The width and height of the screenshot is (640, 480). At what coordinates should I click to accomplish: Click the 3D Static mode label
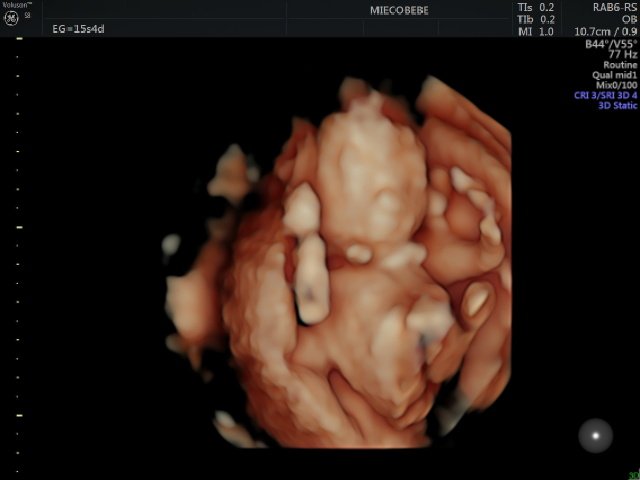point(618,105)
